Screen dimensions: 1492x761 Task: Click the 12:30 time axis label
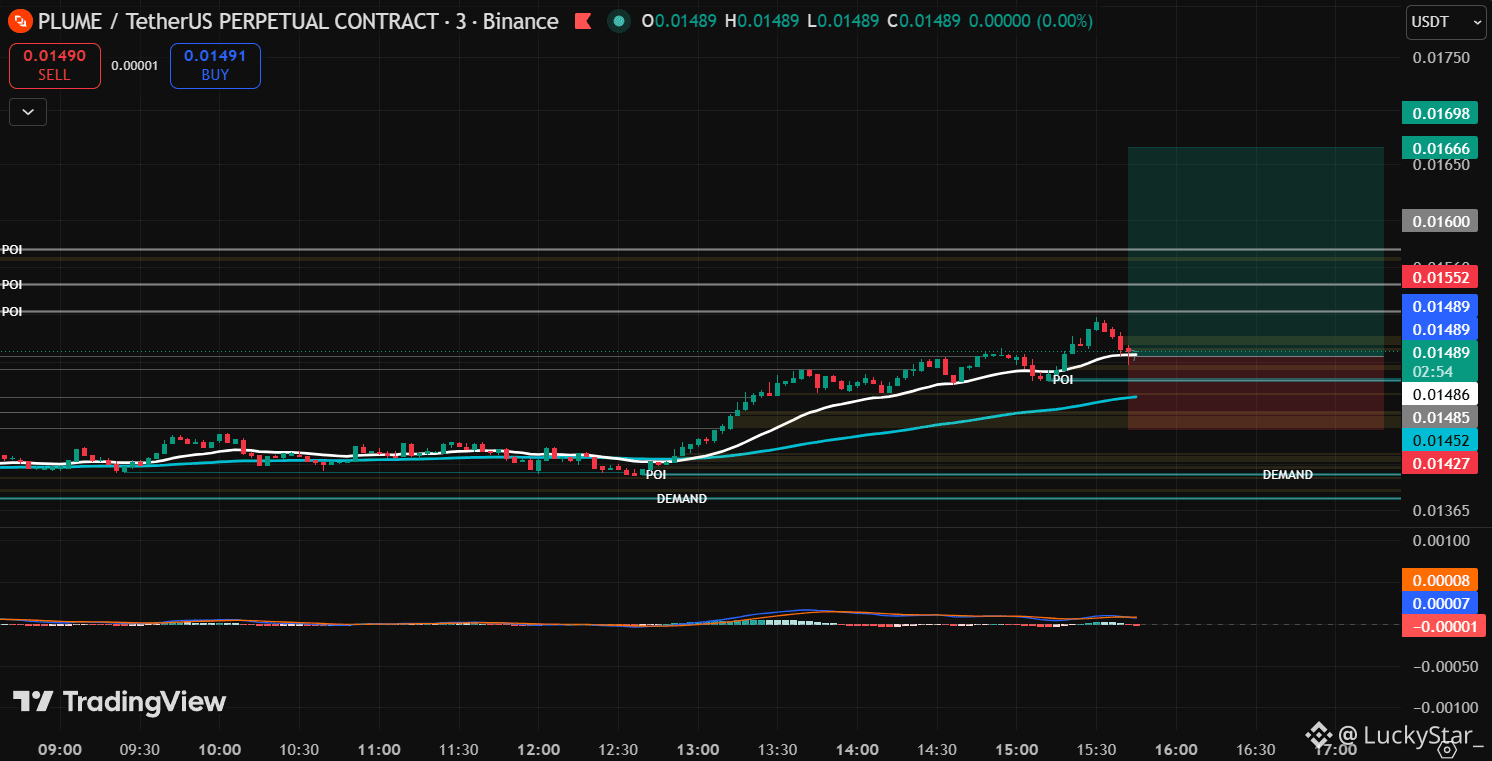(618, 750)
